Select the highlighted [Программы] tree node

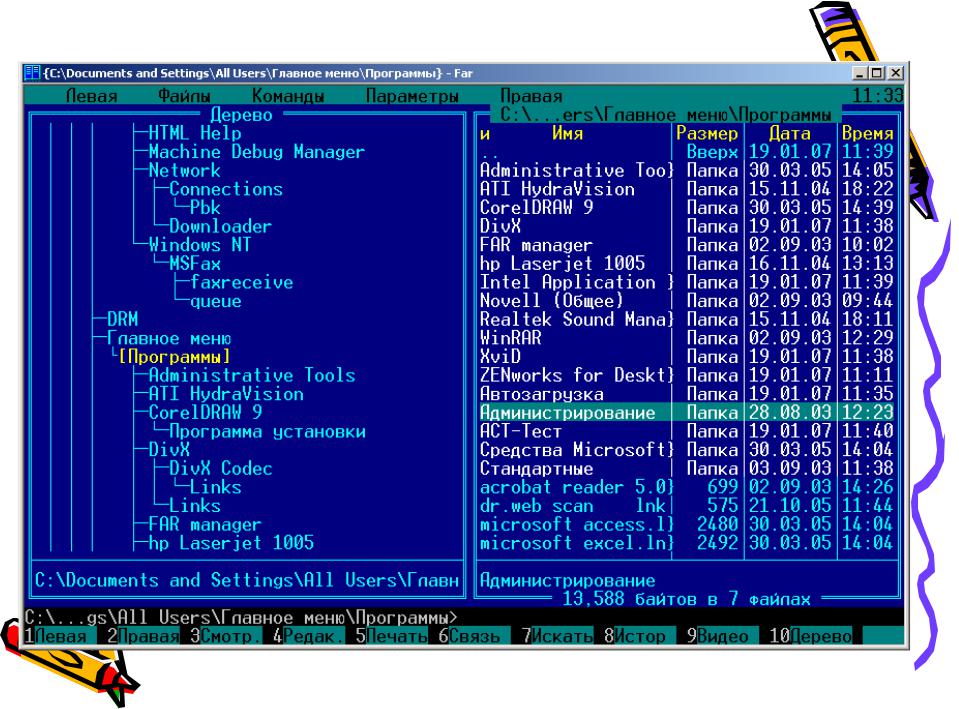coord(174,357)
